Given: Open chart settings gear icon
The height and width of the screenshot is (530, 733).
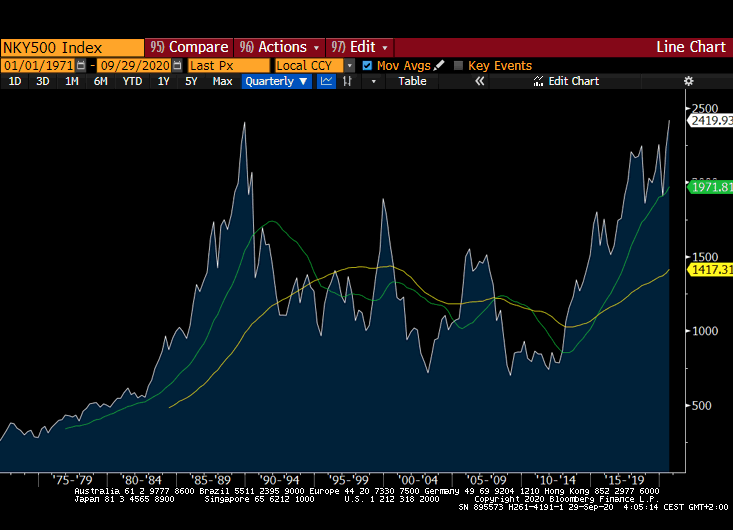Looking at the screenshot, I should point(688,81).
